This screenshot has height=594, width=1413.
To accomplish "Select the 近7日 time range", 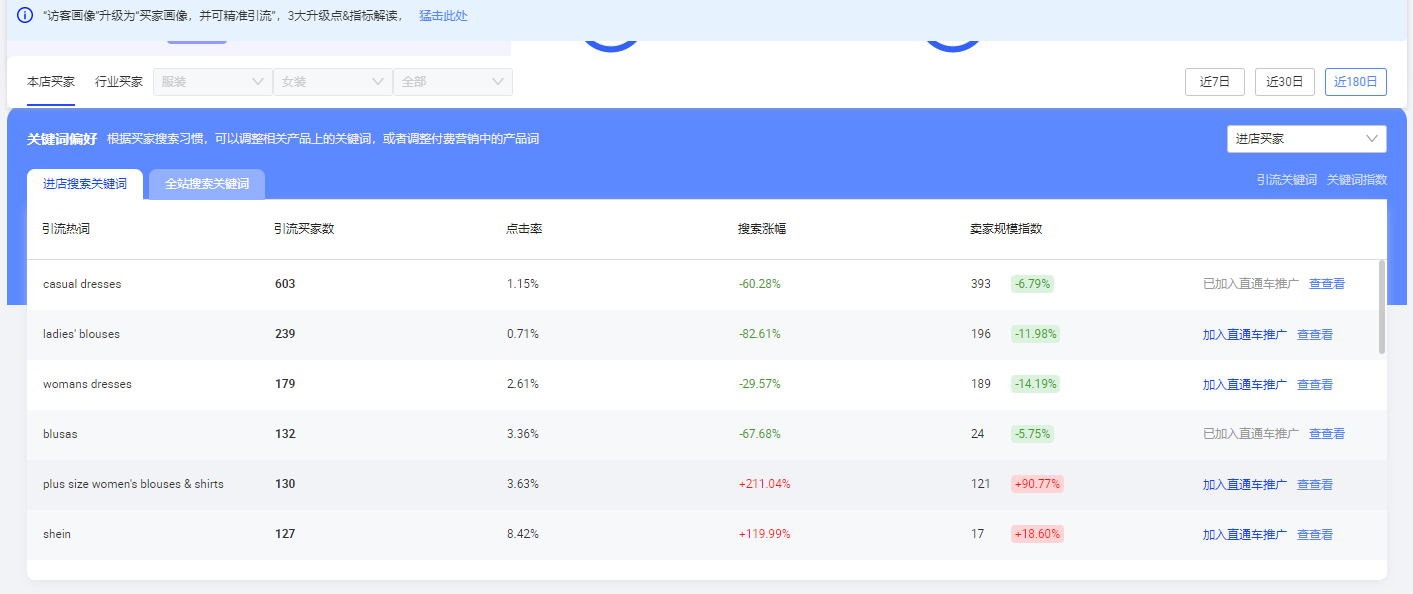I will tap(1214, 82).
